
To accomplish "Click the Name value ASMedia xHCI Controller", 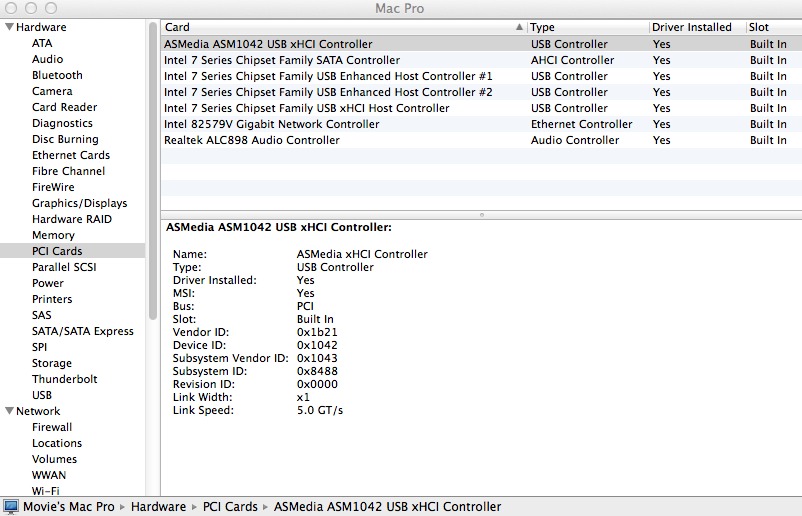I will tap(362, 254).
